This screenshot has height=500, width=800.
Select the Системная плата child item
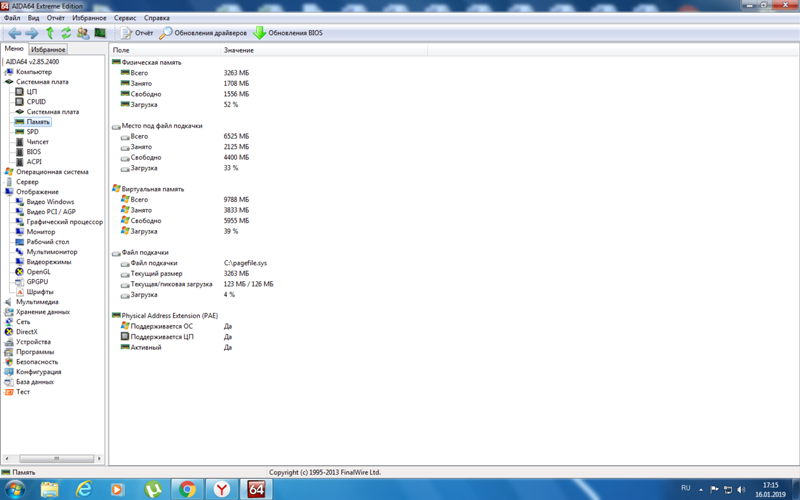pyautogui.click(x=53, y=112)
